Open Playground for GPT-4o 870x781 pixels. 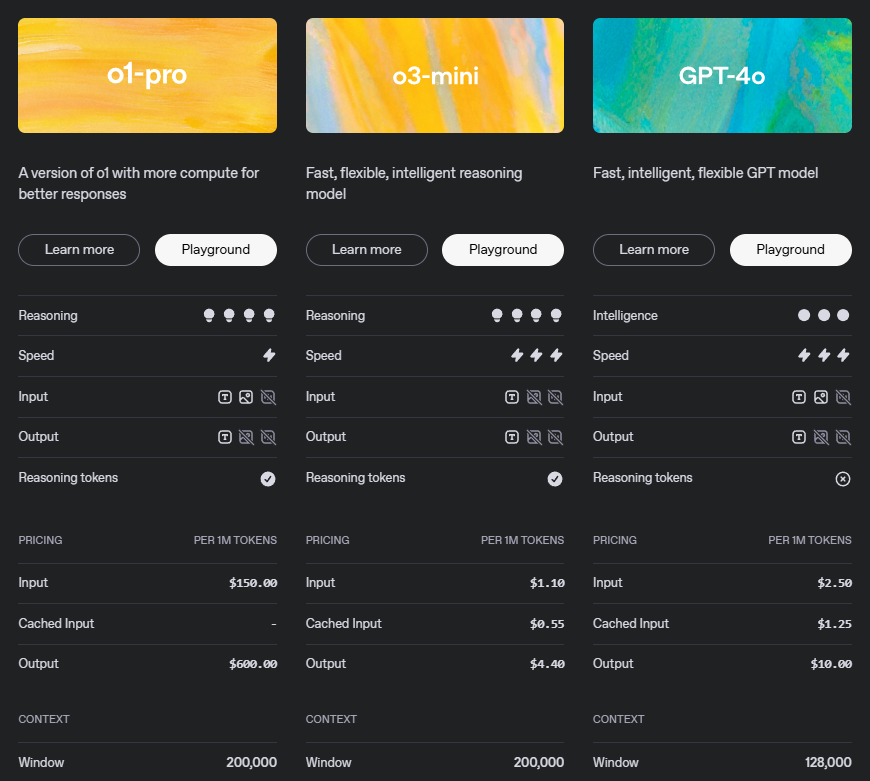coord(791,250)
